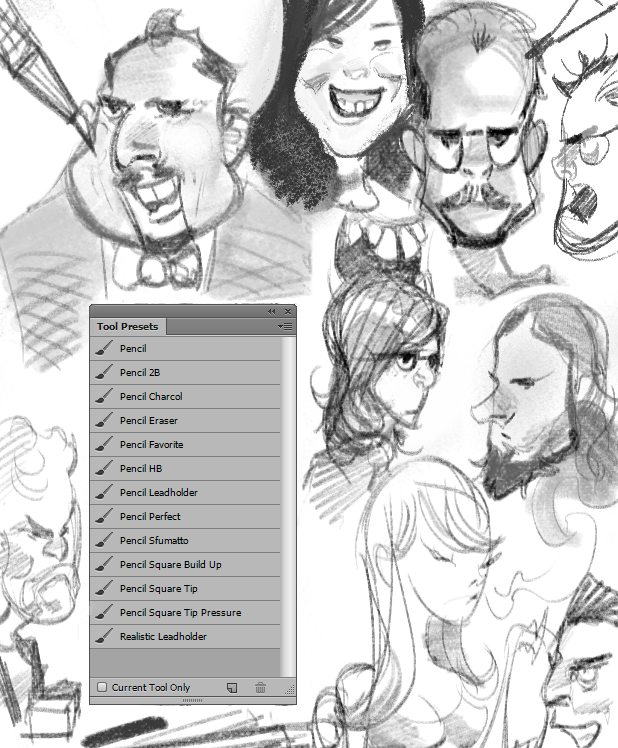Click the brush icon beside Realistic Leadholder
618x748 pixels.
[104, 636]
